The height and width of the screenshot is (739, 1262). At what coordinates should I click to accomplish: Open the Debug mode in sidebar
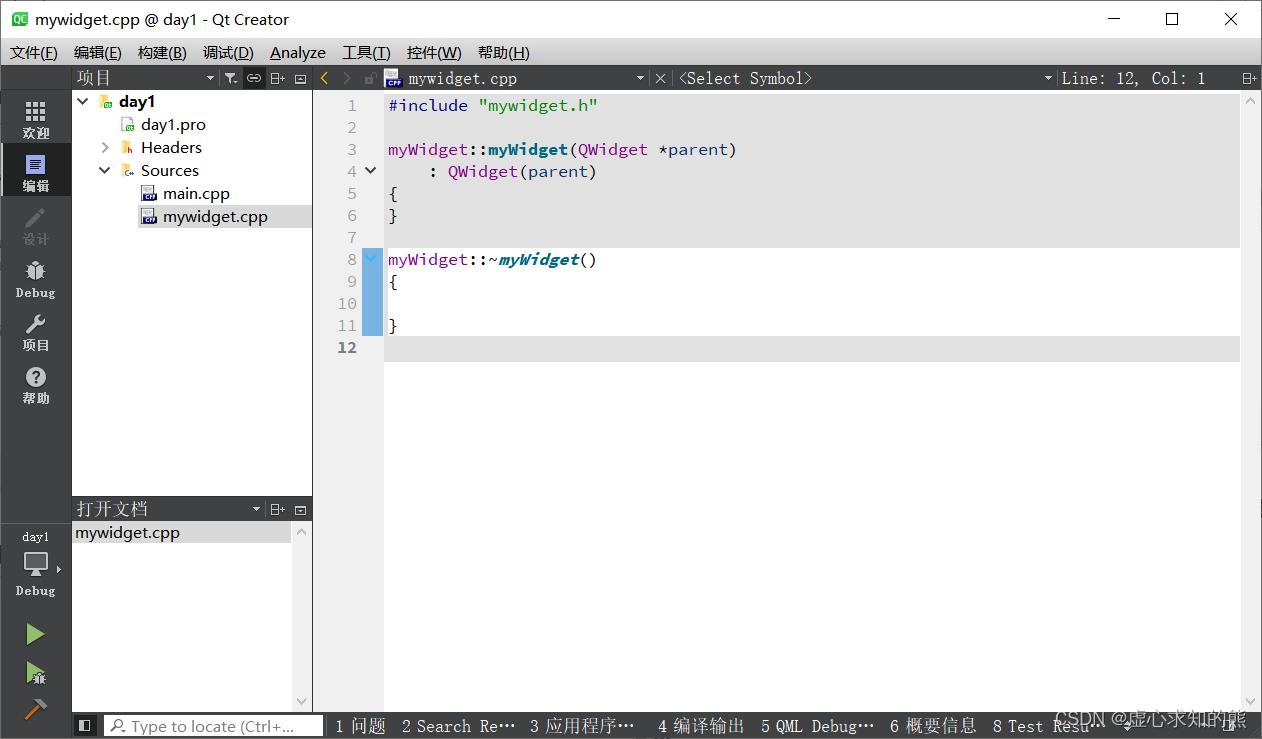(35, 279)
